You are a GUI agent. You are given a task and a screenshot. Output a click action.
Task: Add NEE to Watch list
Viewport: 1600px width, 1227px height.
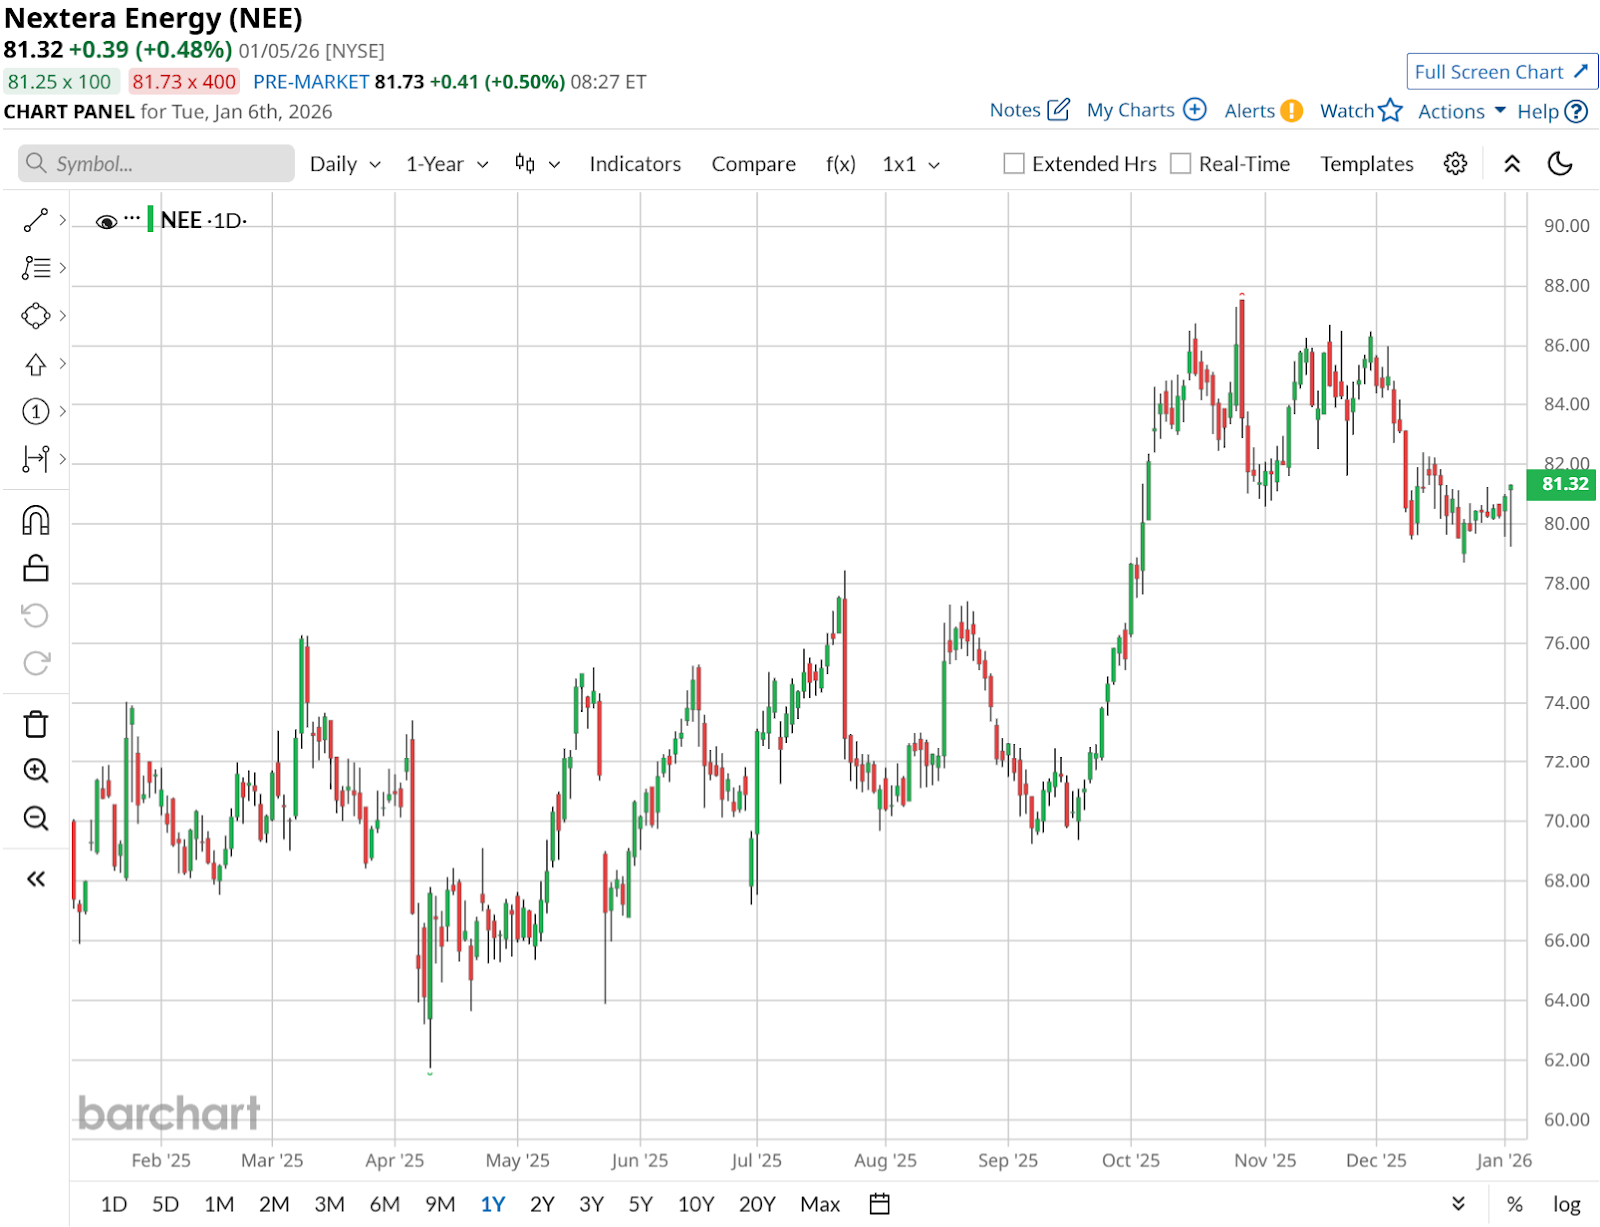(x=1361, y=111)
